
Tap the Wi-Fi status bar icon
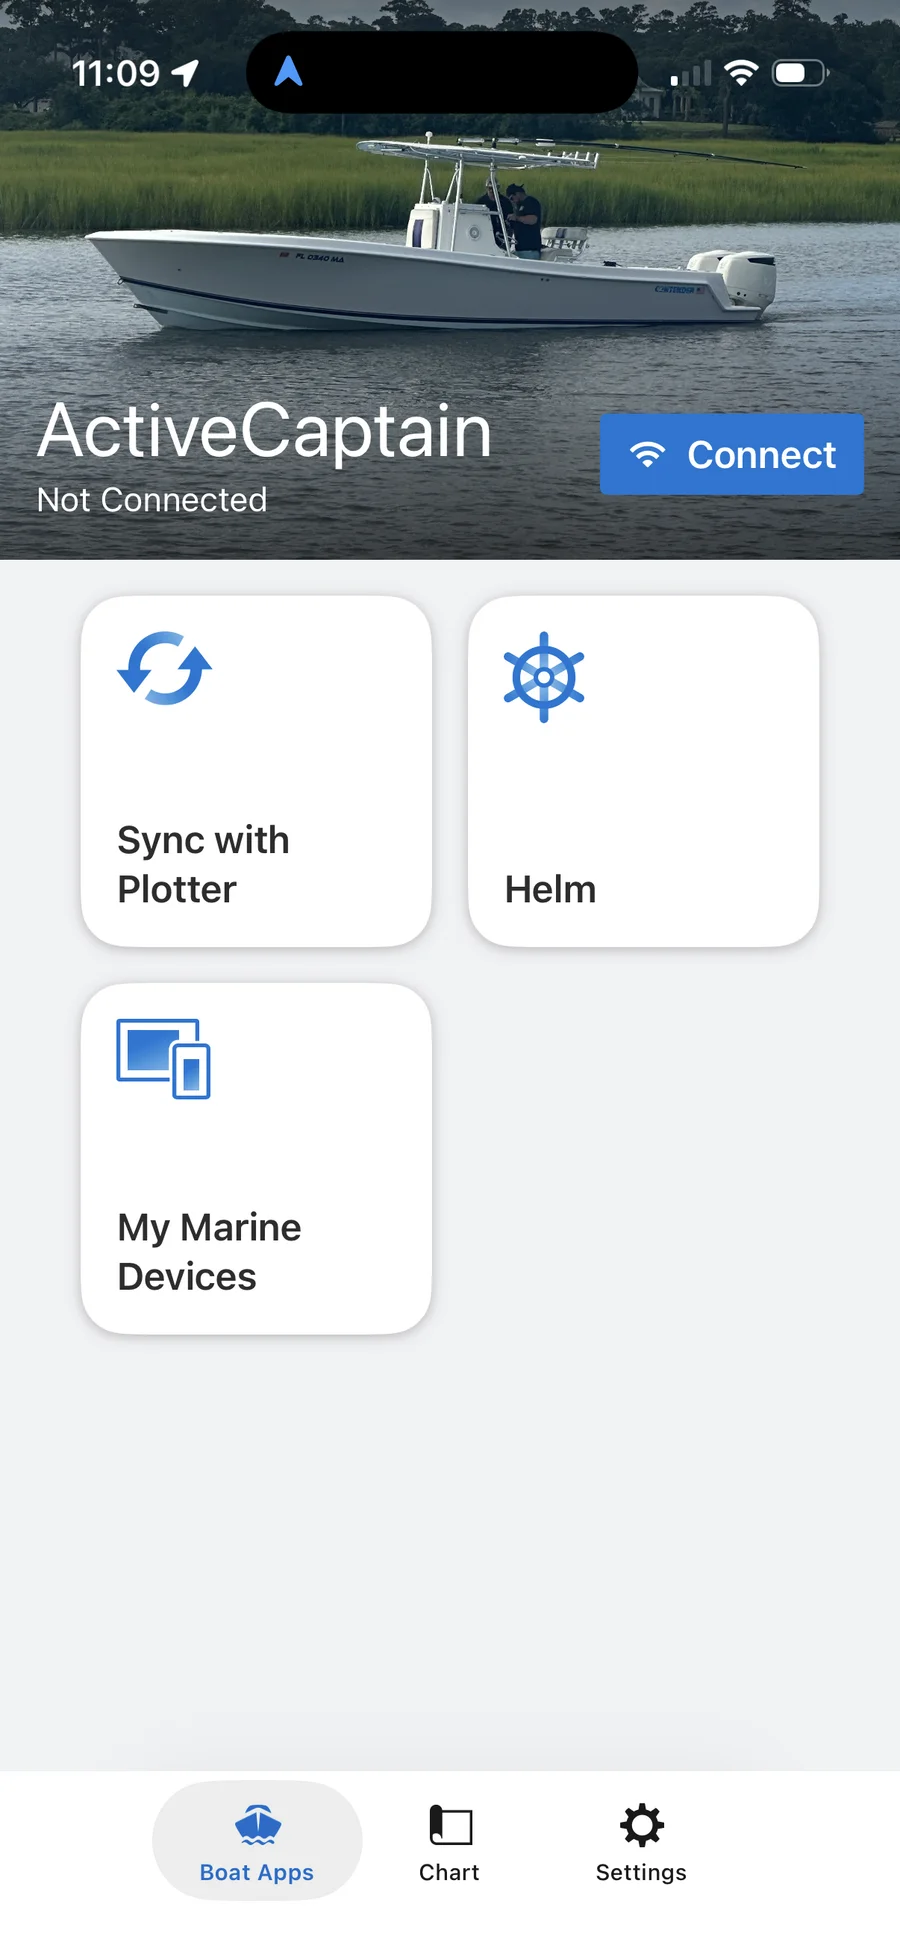point(741,72)
